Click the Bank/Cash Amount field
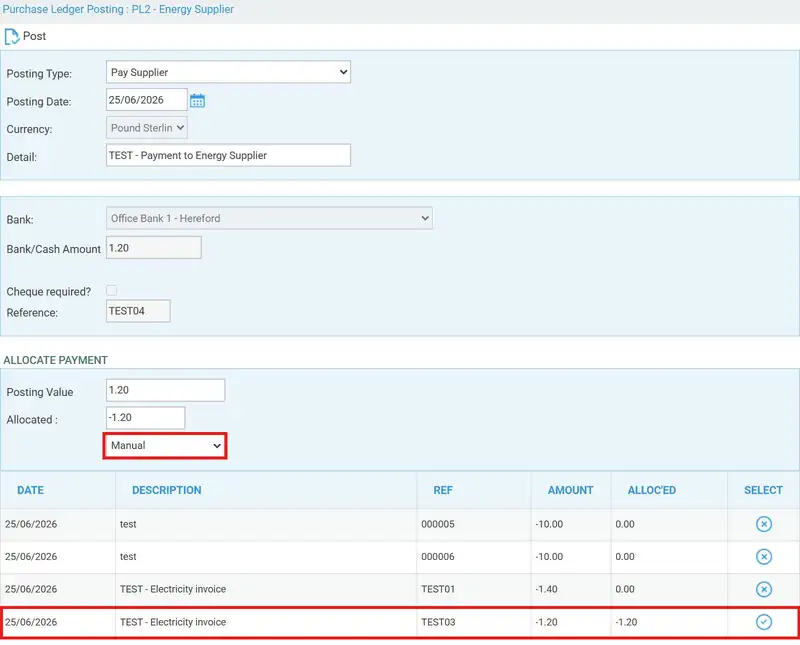This screenshot has height=645, width=800. click(154, 247)
